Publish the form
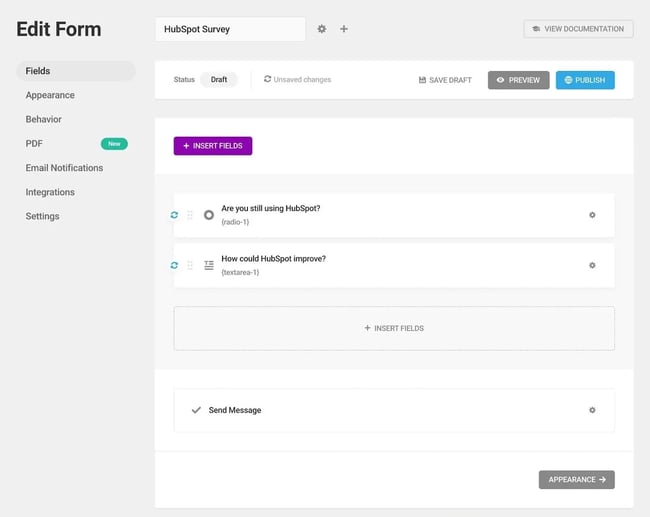This screenshot has height=517, width=650. [x=585, y=80]
